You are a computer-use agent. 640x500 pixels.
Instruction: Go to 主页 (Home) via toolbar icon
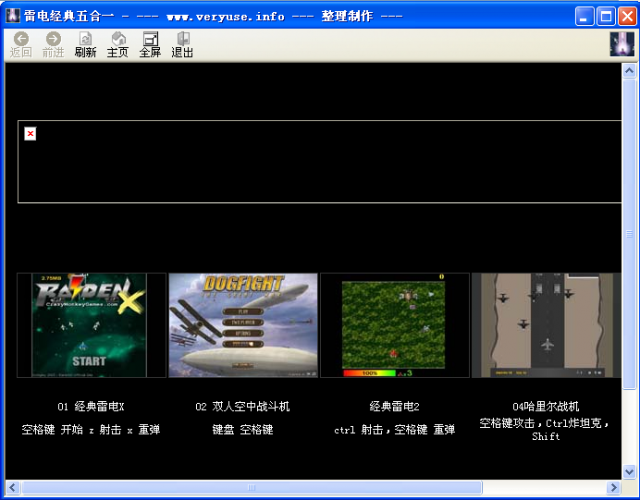[x=118, y=44]
